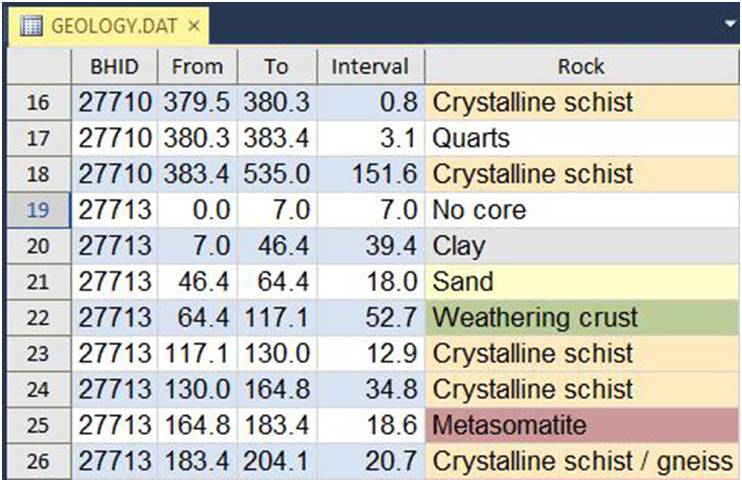Select the Quarts rock cell
Viewport: 742px width, 482px height.
pyautogui.click(x=582, y=138)
